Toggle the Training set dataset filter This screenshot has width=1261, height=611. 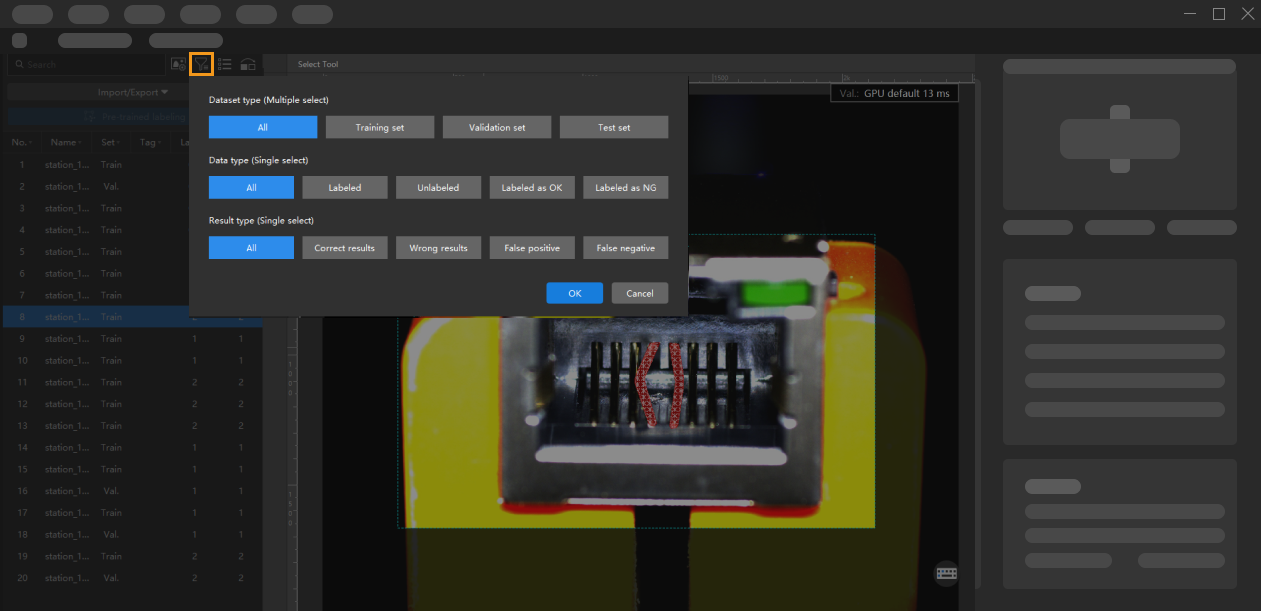[380, 127]
